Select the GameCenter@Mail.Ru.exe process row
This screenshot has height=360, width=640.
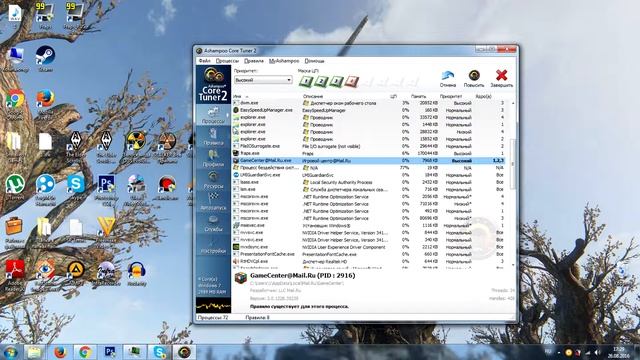[369, 160]
